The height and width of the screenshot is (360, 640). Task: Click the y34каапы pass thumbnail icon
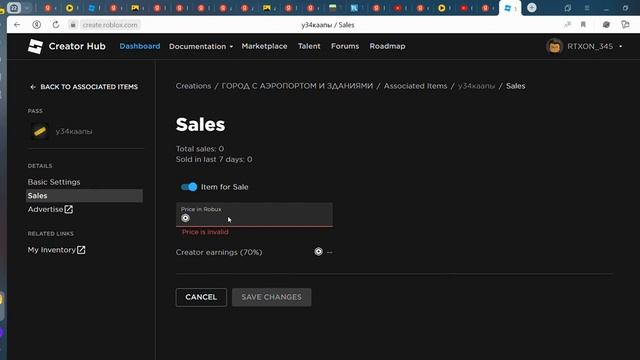pyautogui.click(x=40, y=131)
